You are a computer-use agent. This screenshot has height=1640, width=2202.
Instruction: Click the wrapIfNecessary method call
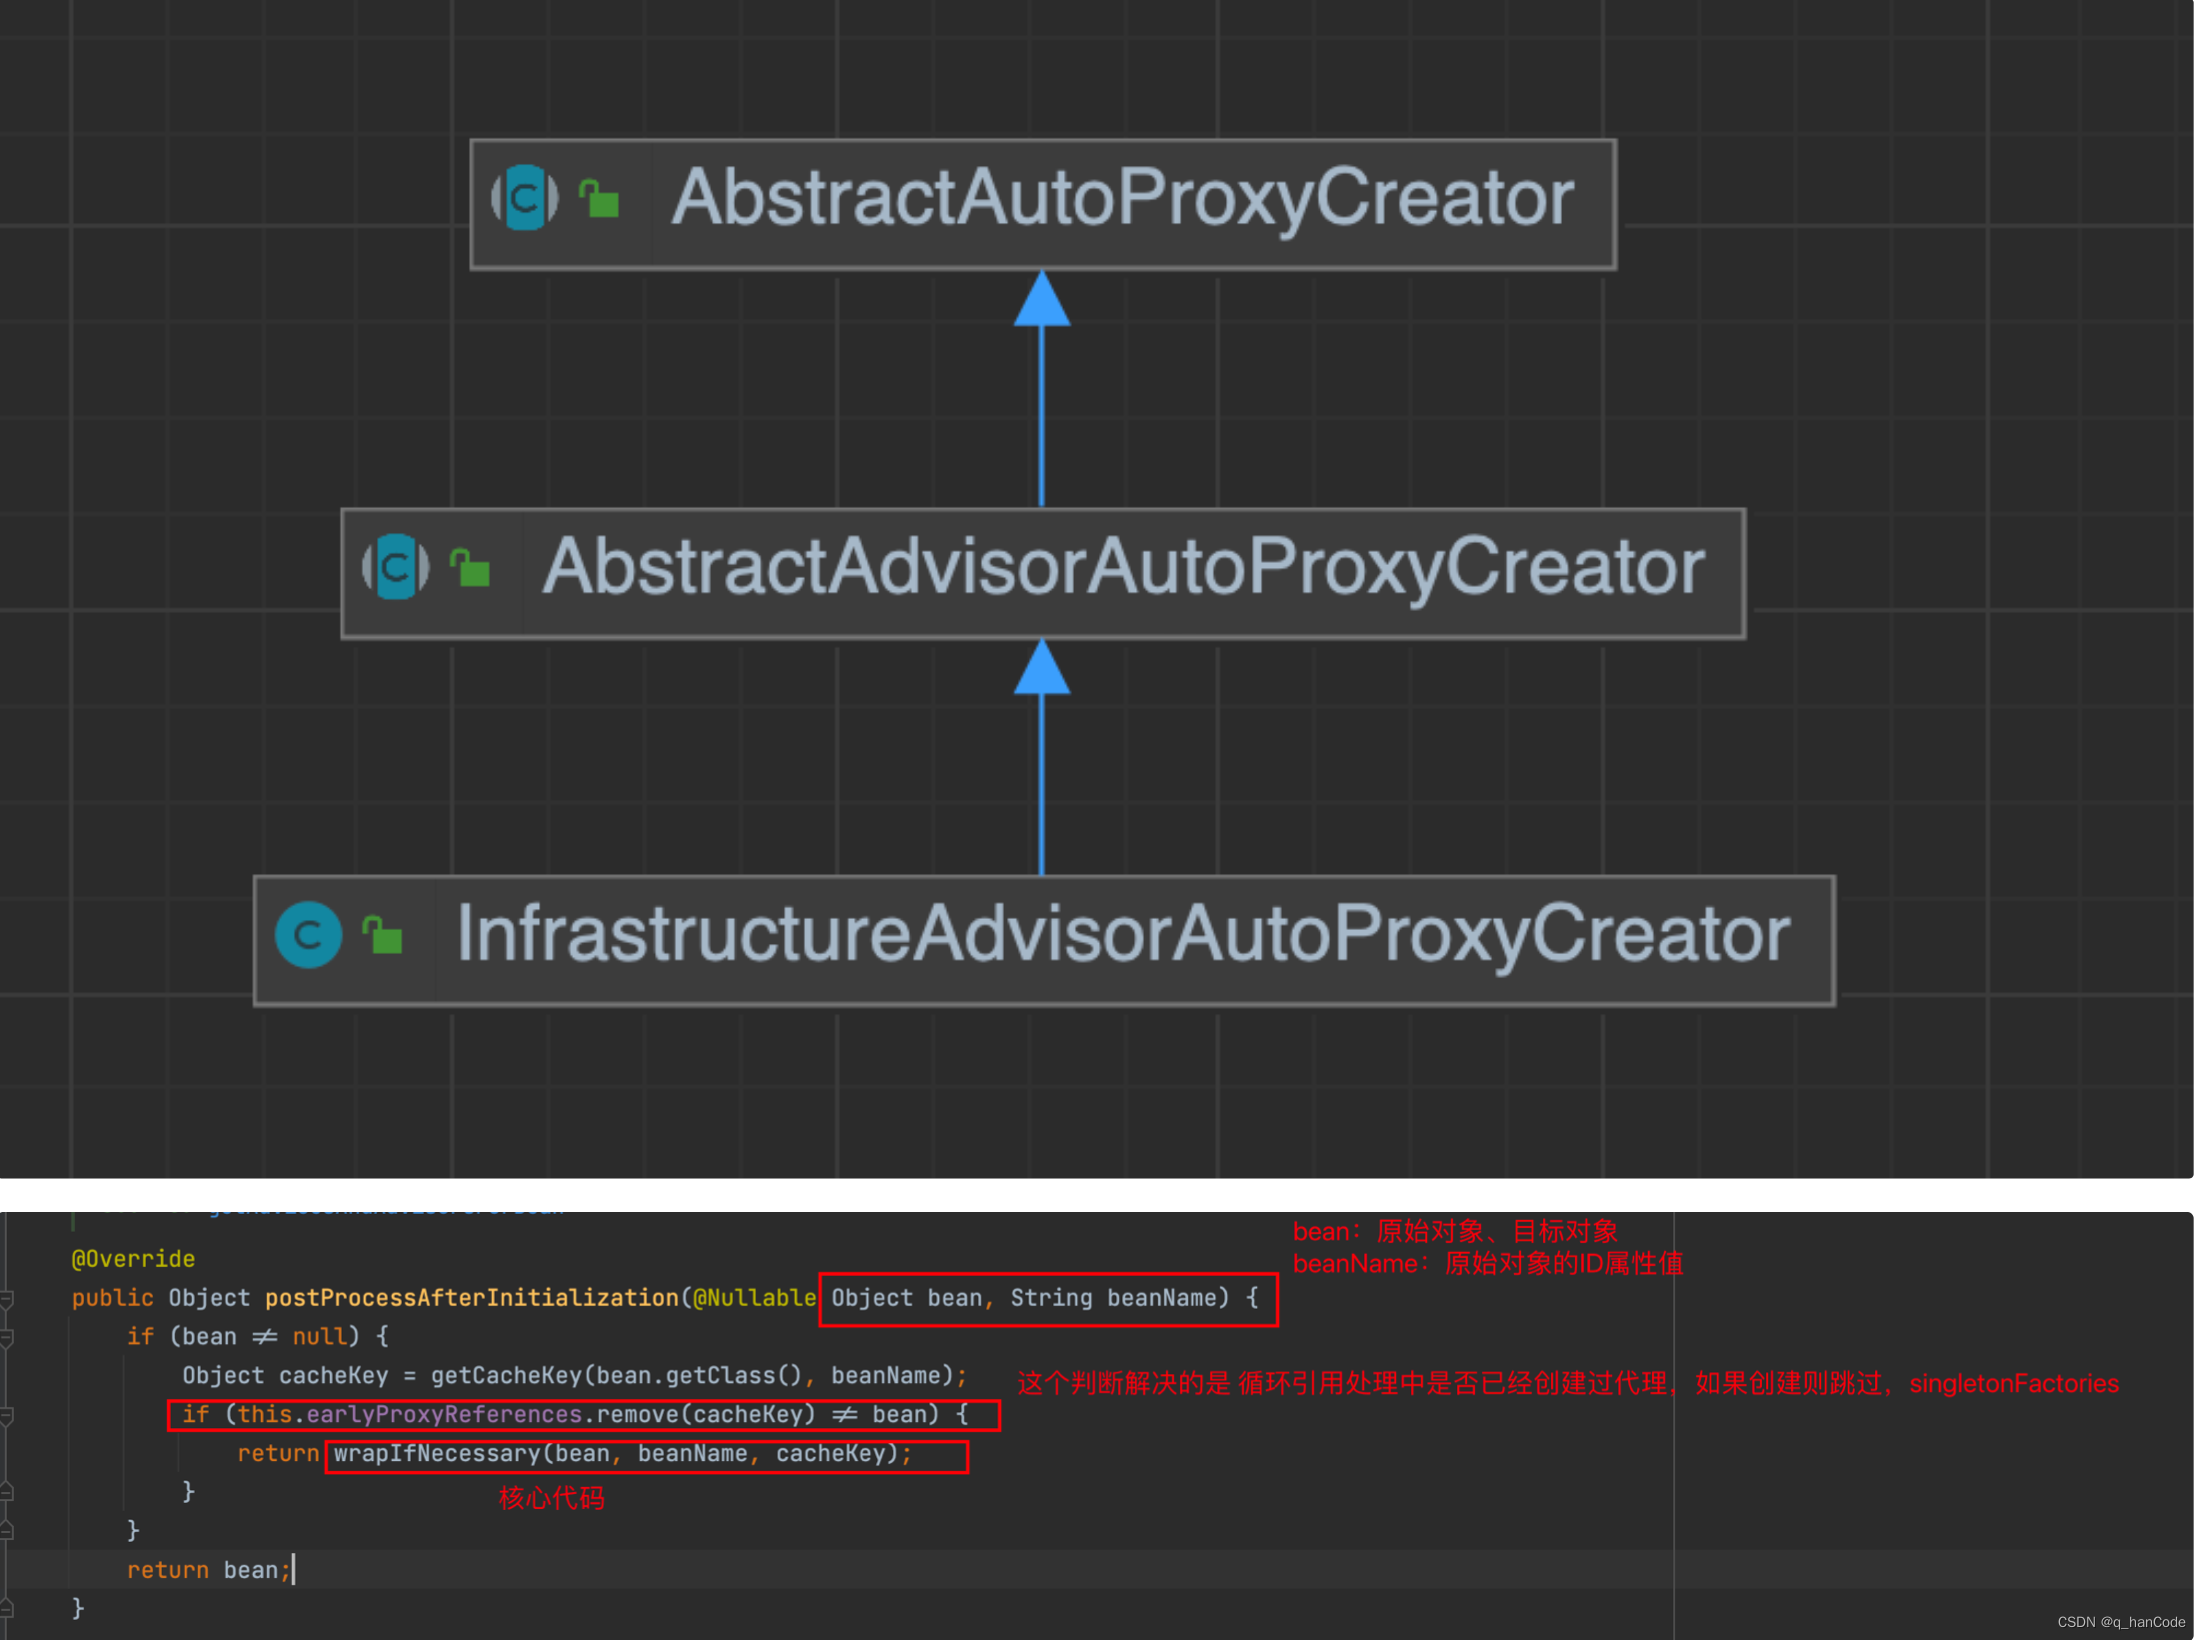[436, 1455]
